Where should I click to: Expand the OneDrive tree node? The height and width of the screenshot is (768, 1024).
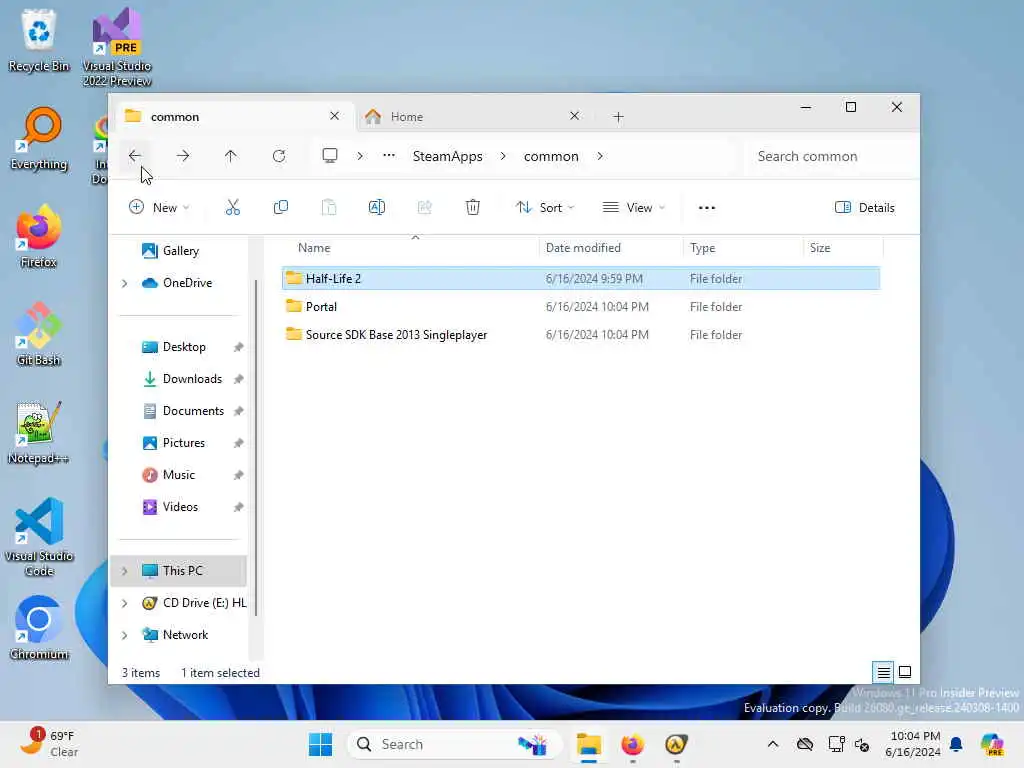coord(125,283)
